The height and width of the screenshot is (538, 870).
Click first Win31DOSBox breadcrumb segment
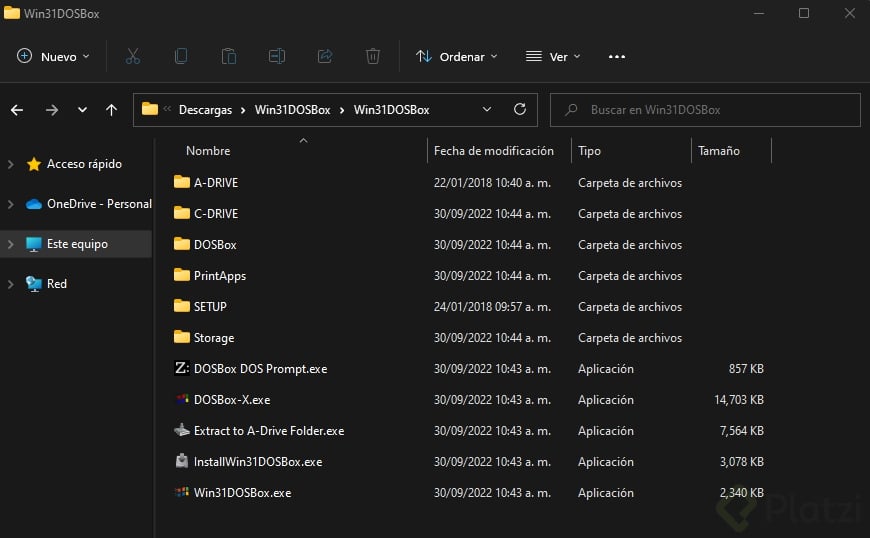pos(292,110)
